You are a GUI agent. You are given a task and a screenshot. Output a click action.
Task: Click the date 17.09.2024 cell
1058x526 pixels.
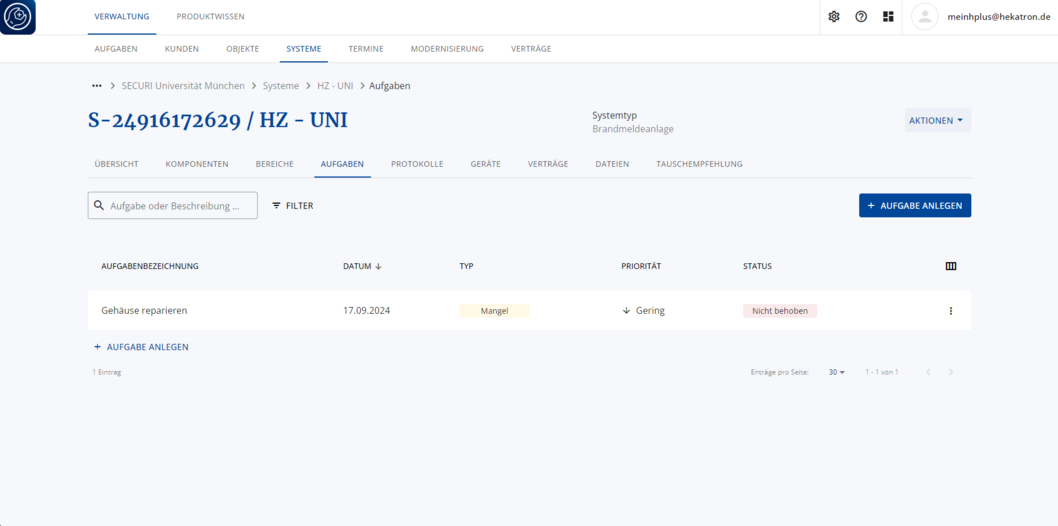(366, 311)
